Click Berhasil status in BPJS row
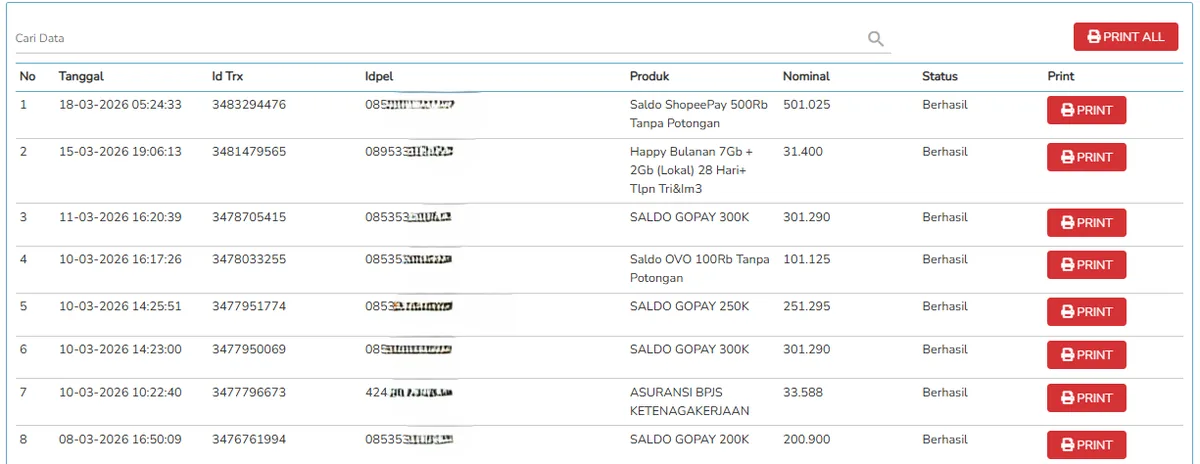Viewport: 1200px width, 464px height. [x=945, y=392]
